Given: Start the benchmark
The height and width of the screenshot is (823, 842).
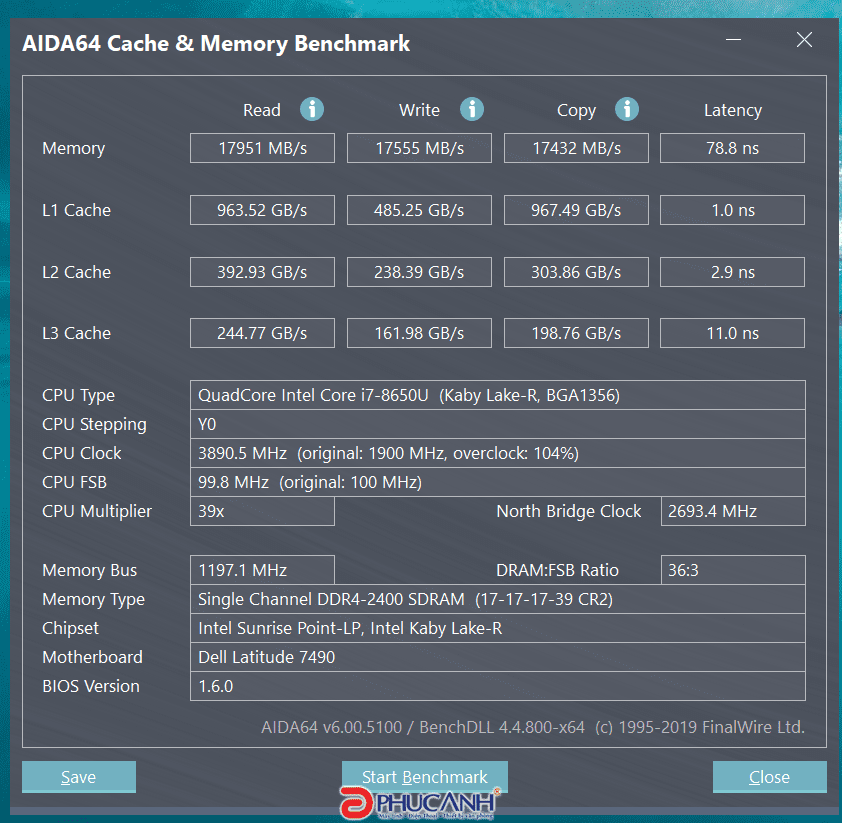Looking at the screenshot, I should 425,776.
